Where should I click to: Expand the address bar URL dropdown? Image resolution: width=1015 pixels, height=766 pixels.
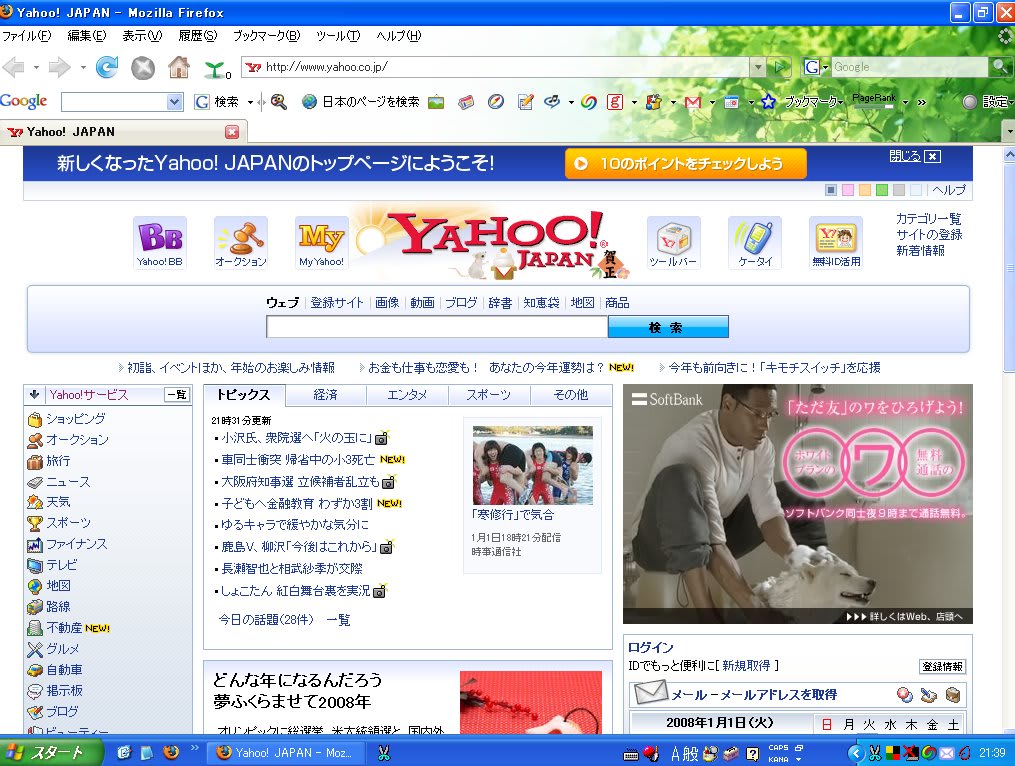(x=758, y=67)
